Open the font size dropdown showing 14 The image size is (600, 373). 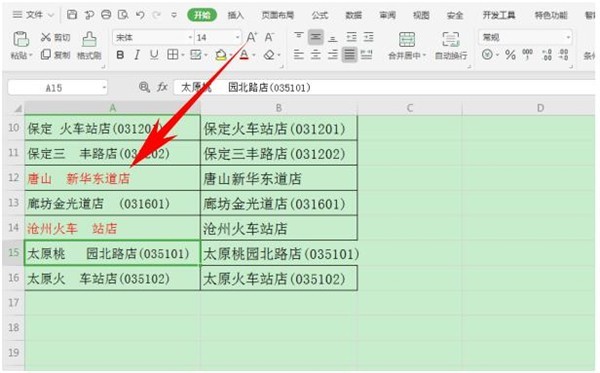tap(218, 37)
